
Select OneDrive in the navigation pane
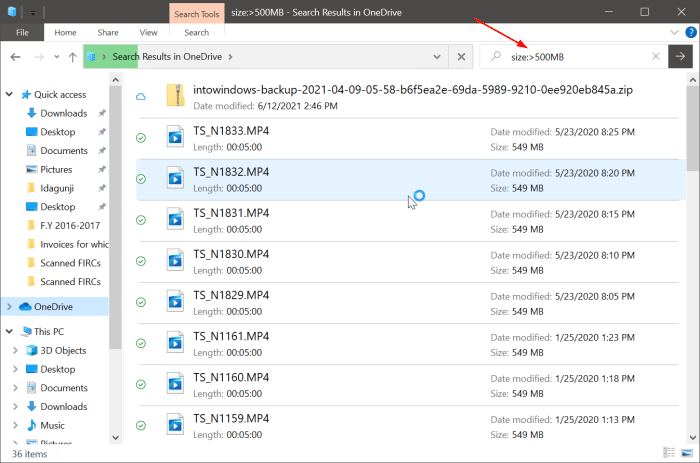53,307
